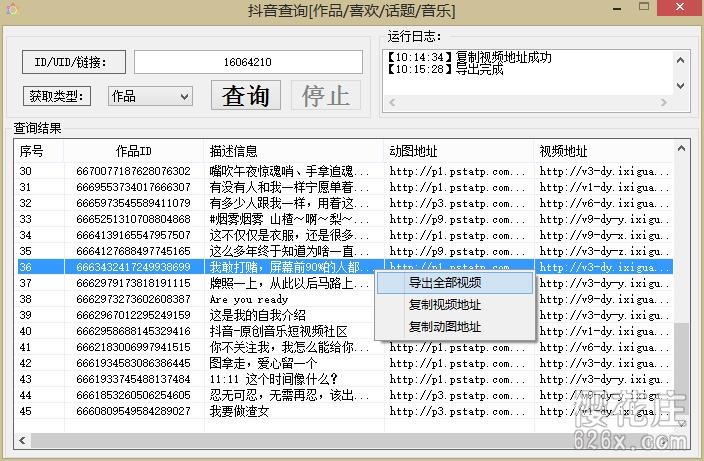Select row describing 这么多年终于知道为啥一直
Image resolution: width=704 pixels, height=461 pixels.
tap(345, 251)
